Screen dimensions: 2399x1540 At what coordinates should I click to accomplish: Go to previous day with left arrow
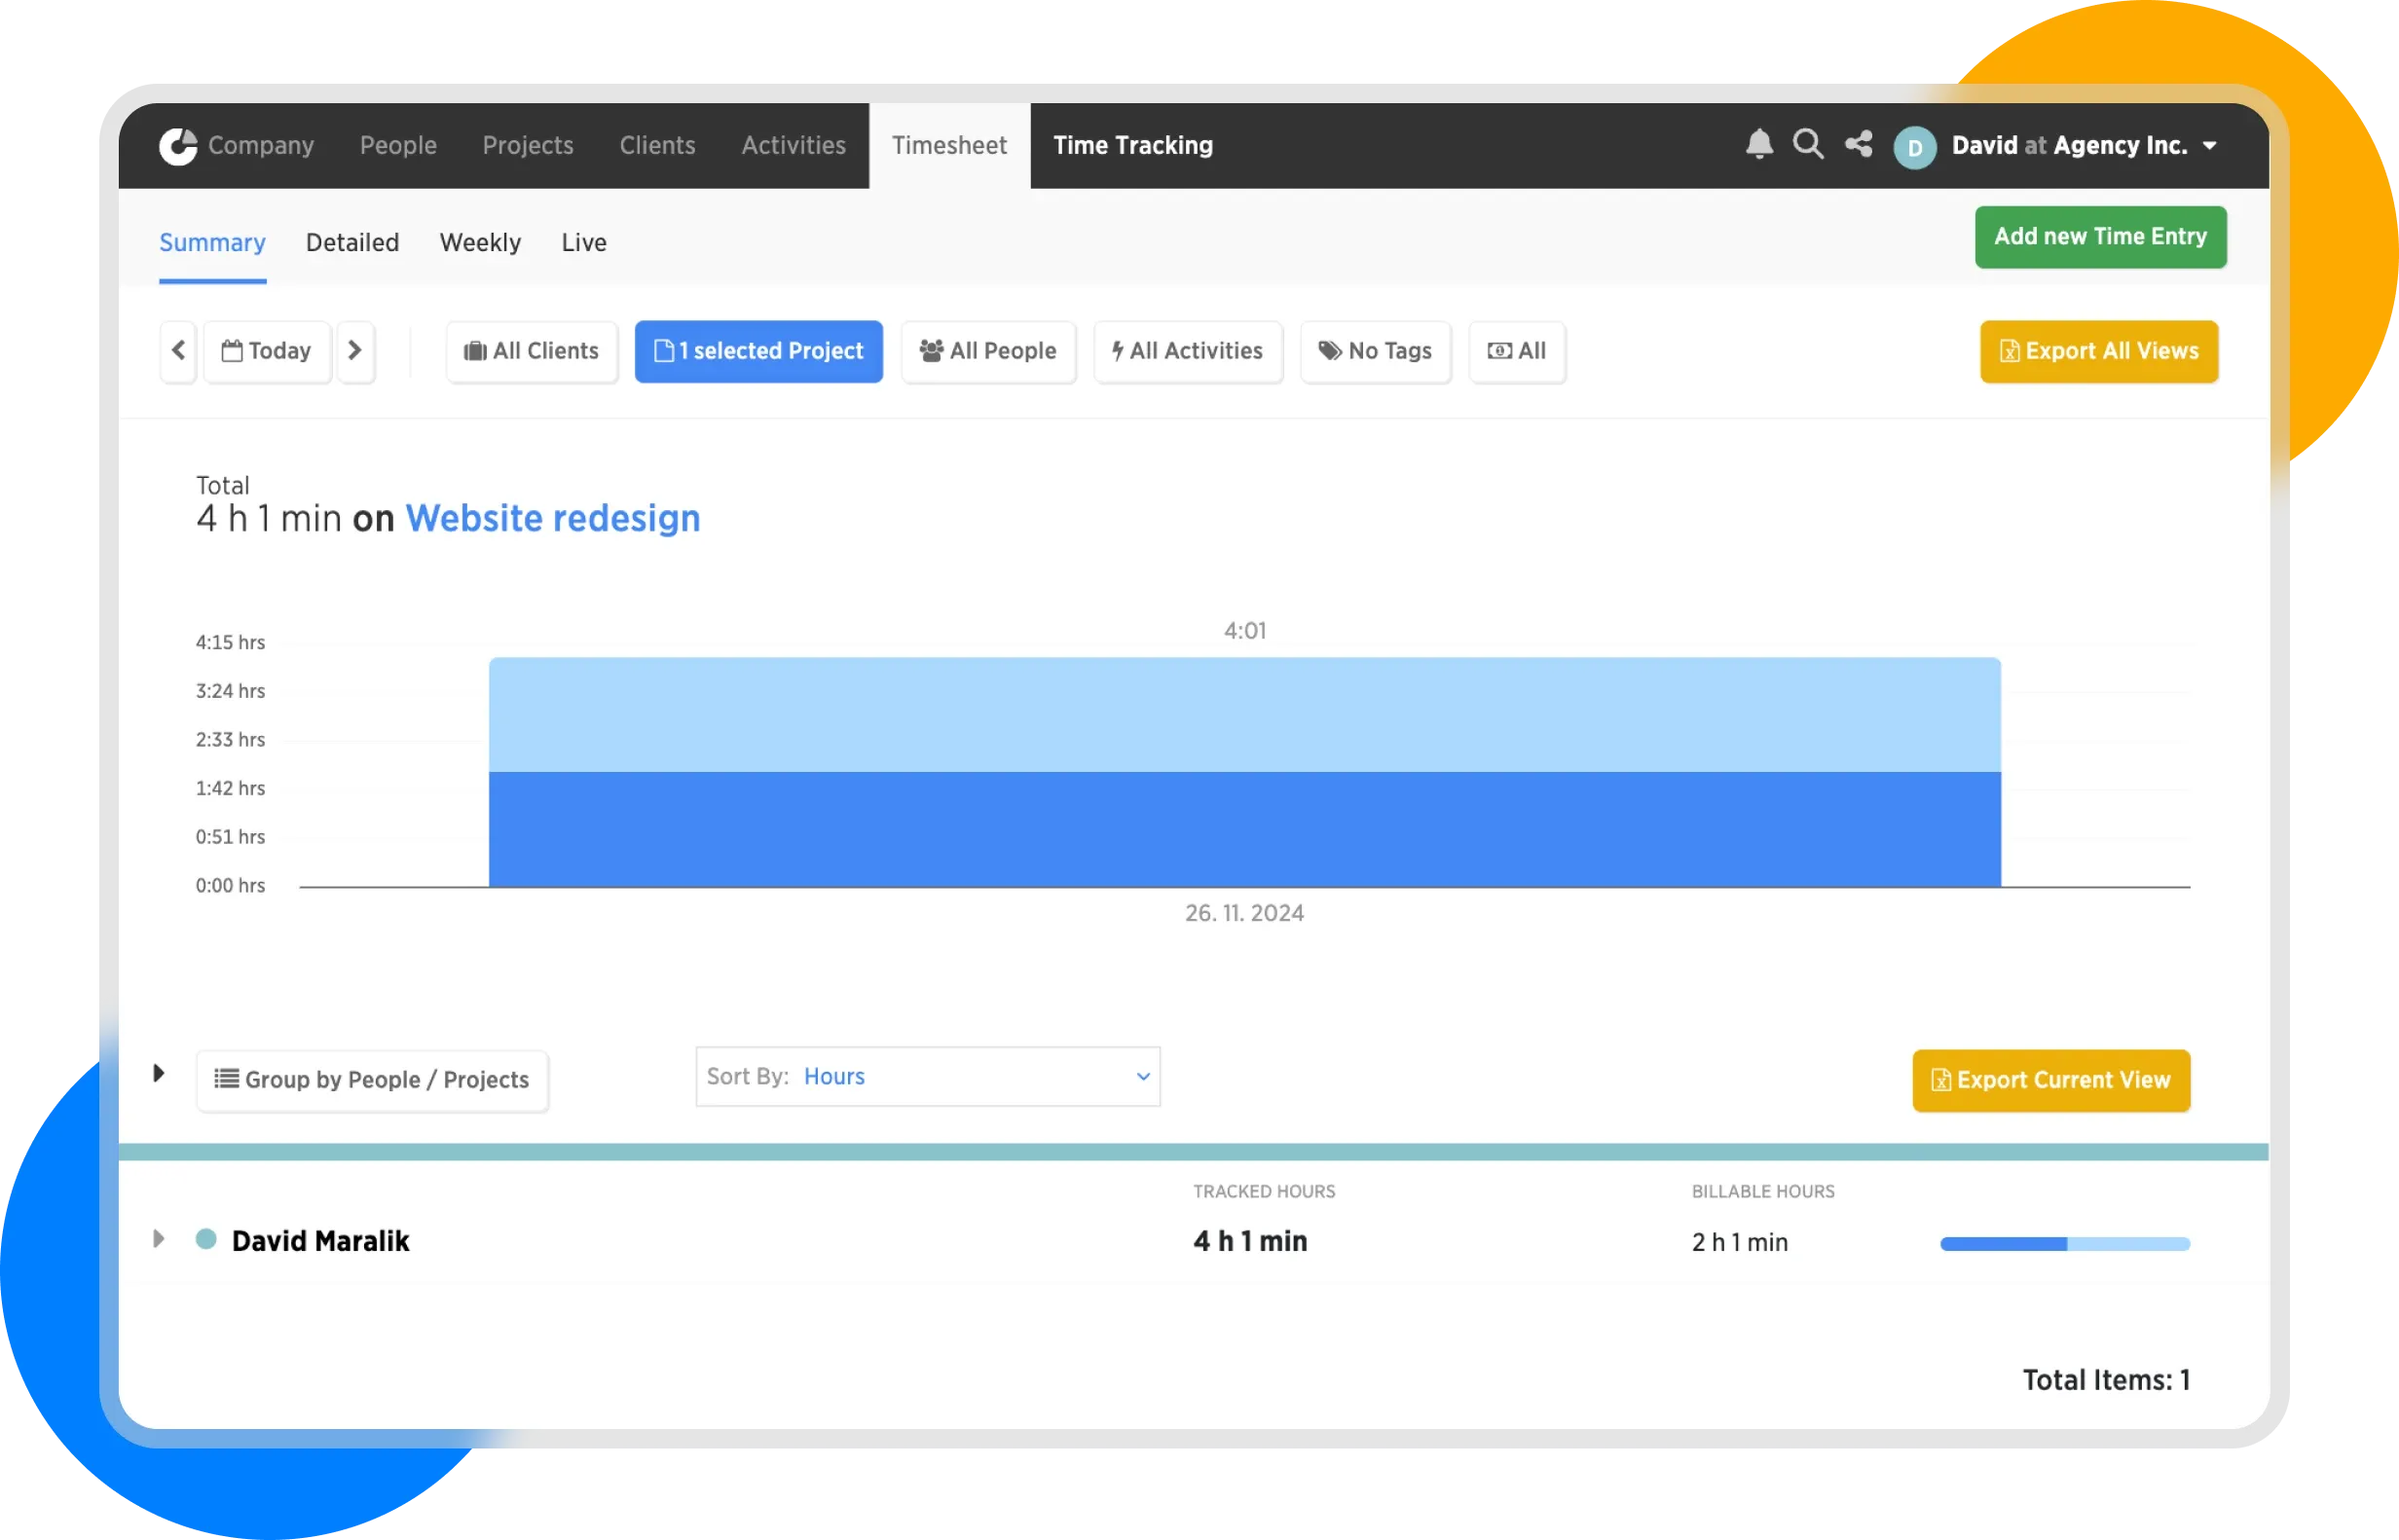179,351
